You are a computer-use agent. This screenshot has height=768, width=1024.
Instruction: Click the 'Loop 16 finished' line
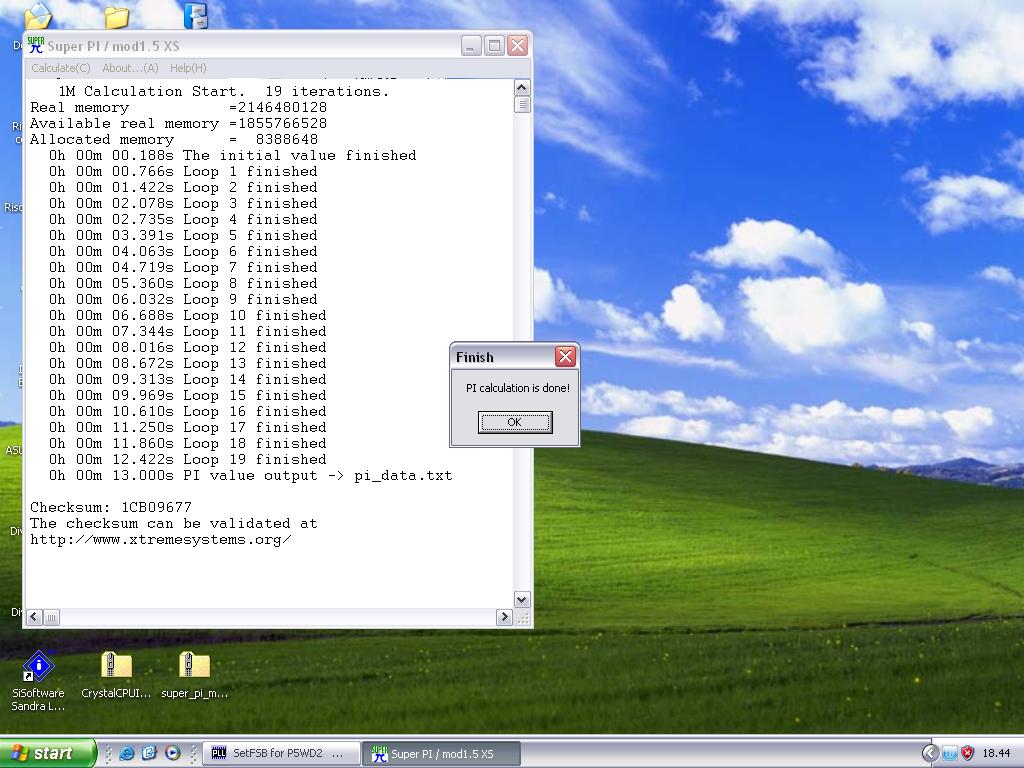(187, 411)
